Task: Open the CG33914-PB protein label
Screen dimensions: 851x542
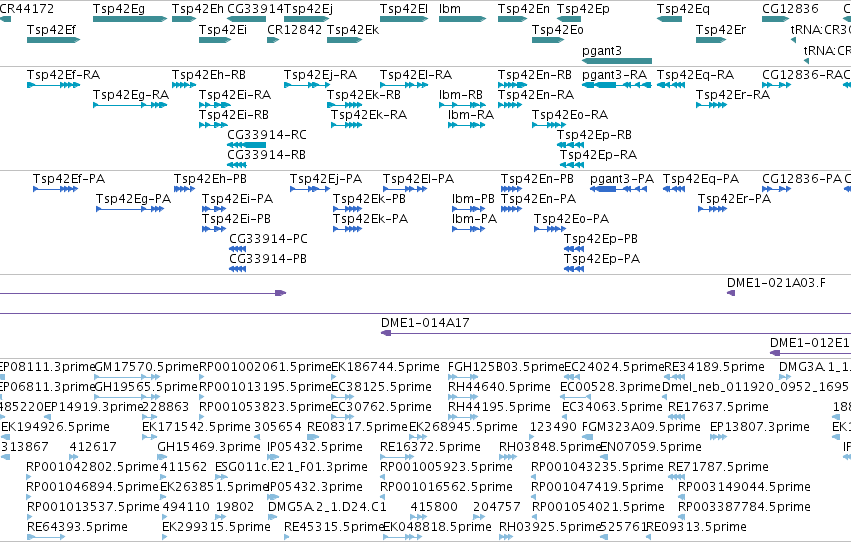Action: pyautogui.click(x=268, y=259)
